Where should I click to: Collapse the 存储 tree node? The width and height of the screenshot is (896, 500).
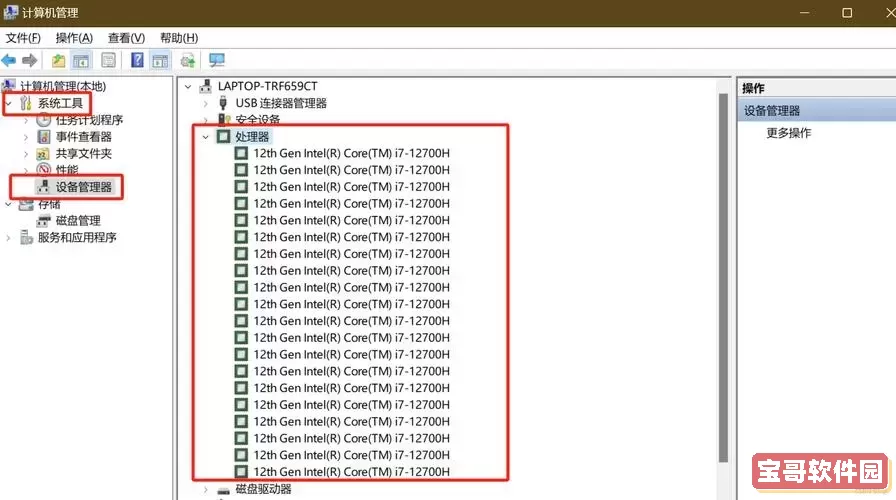9,204
